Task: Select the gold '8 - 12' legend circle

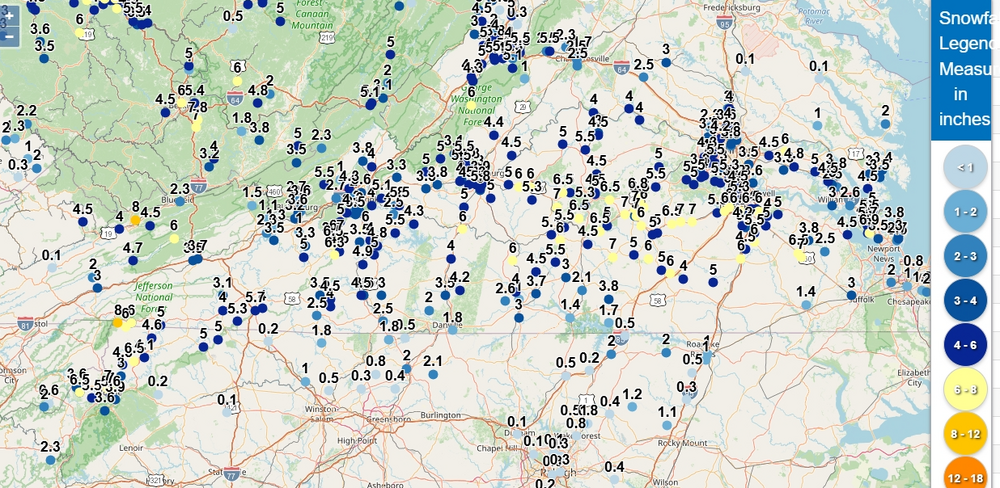Action: point(964,433)
